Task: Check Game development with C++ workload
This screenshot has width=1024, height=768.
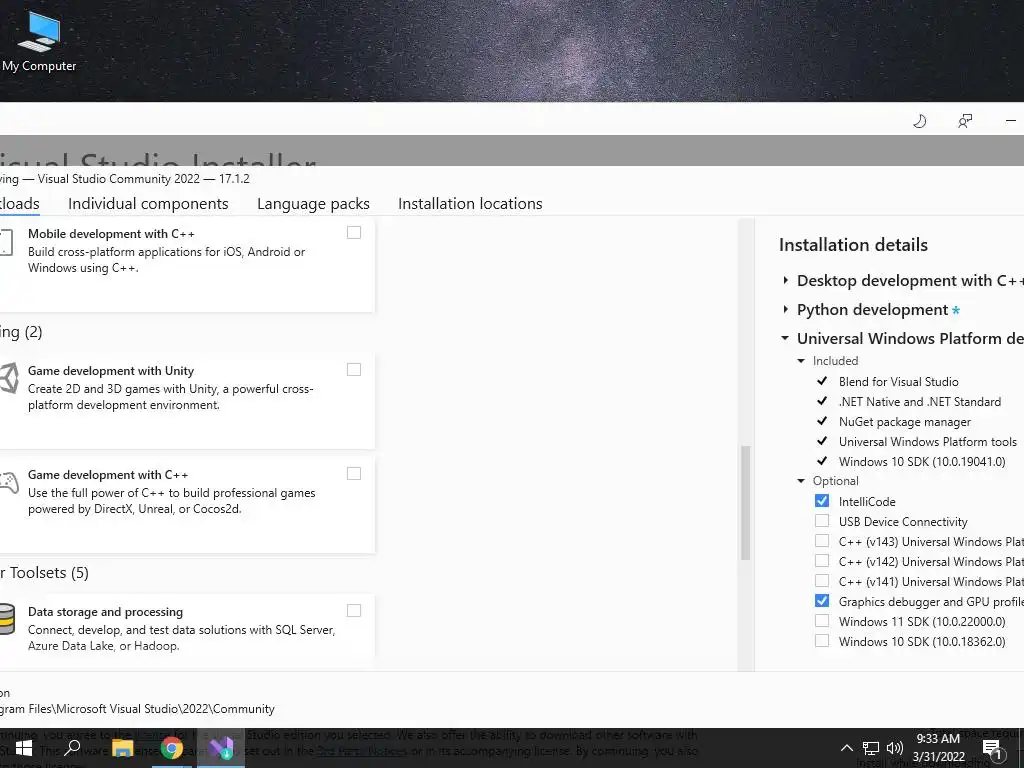Action: 354,473
